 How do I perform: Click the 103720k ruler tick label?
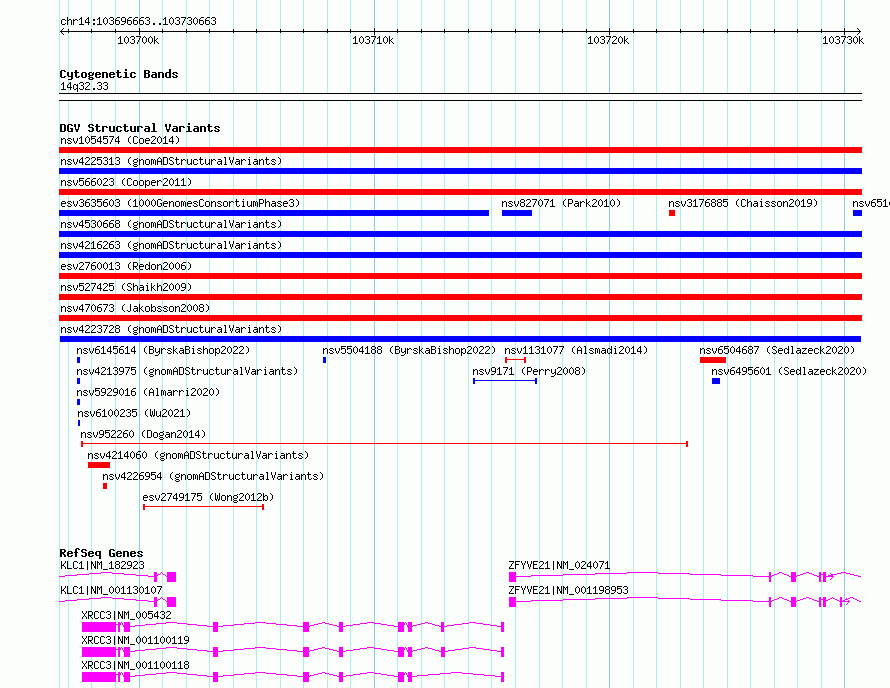click(608, 40)
